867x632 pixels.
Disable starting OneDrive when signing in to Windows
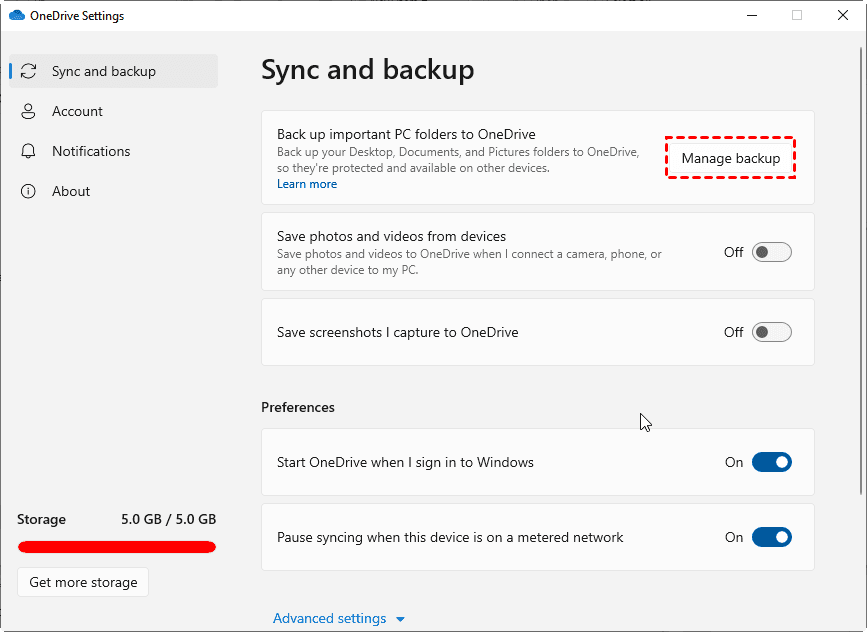pos(771,462)
